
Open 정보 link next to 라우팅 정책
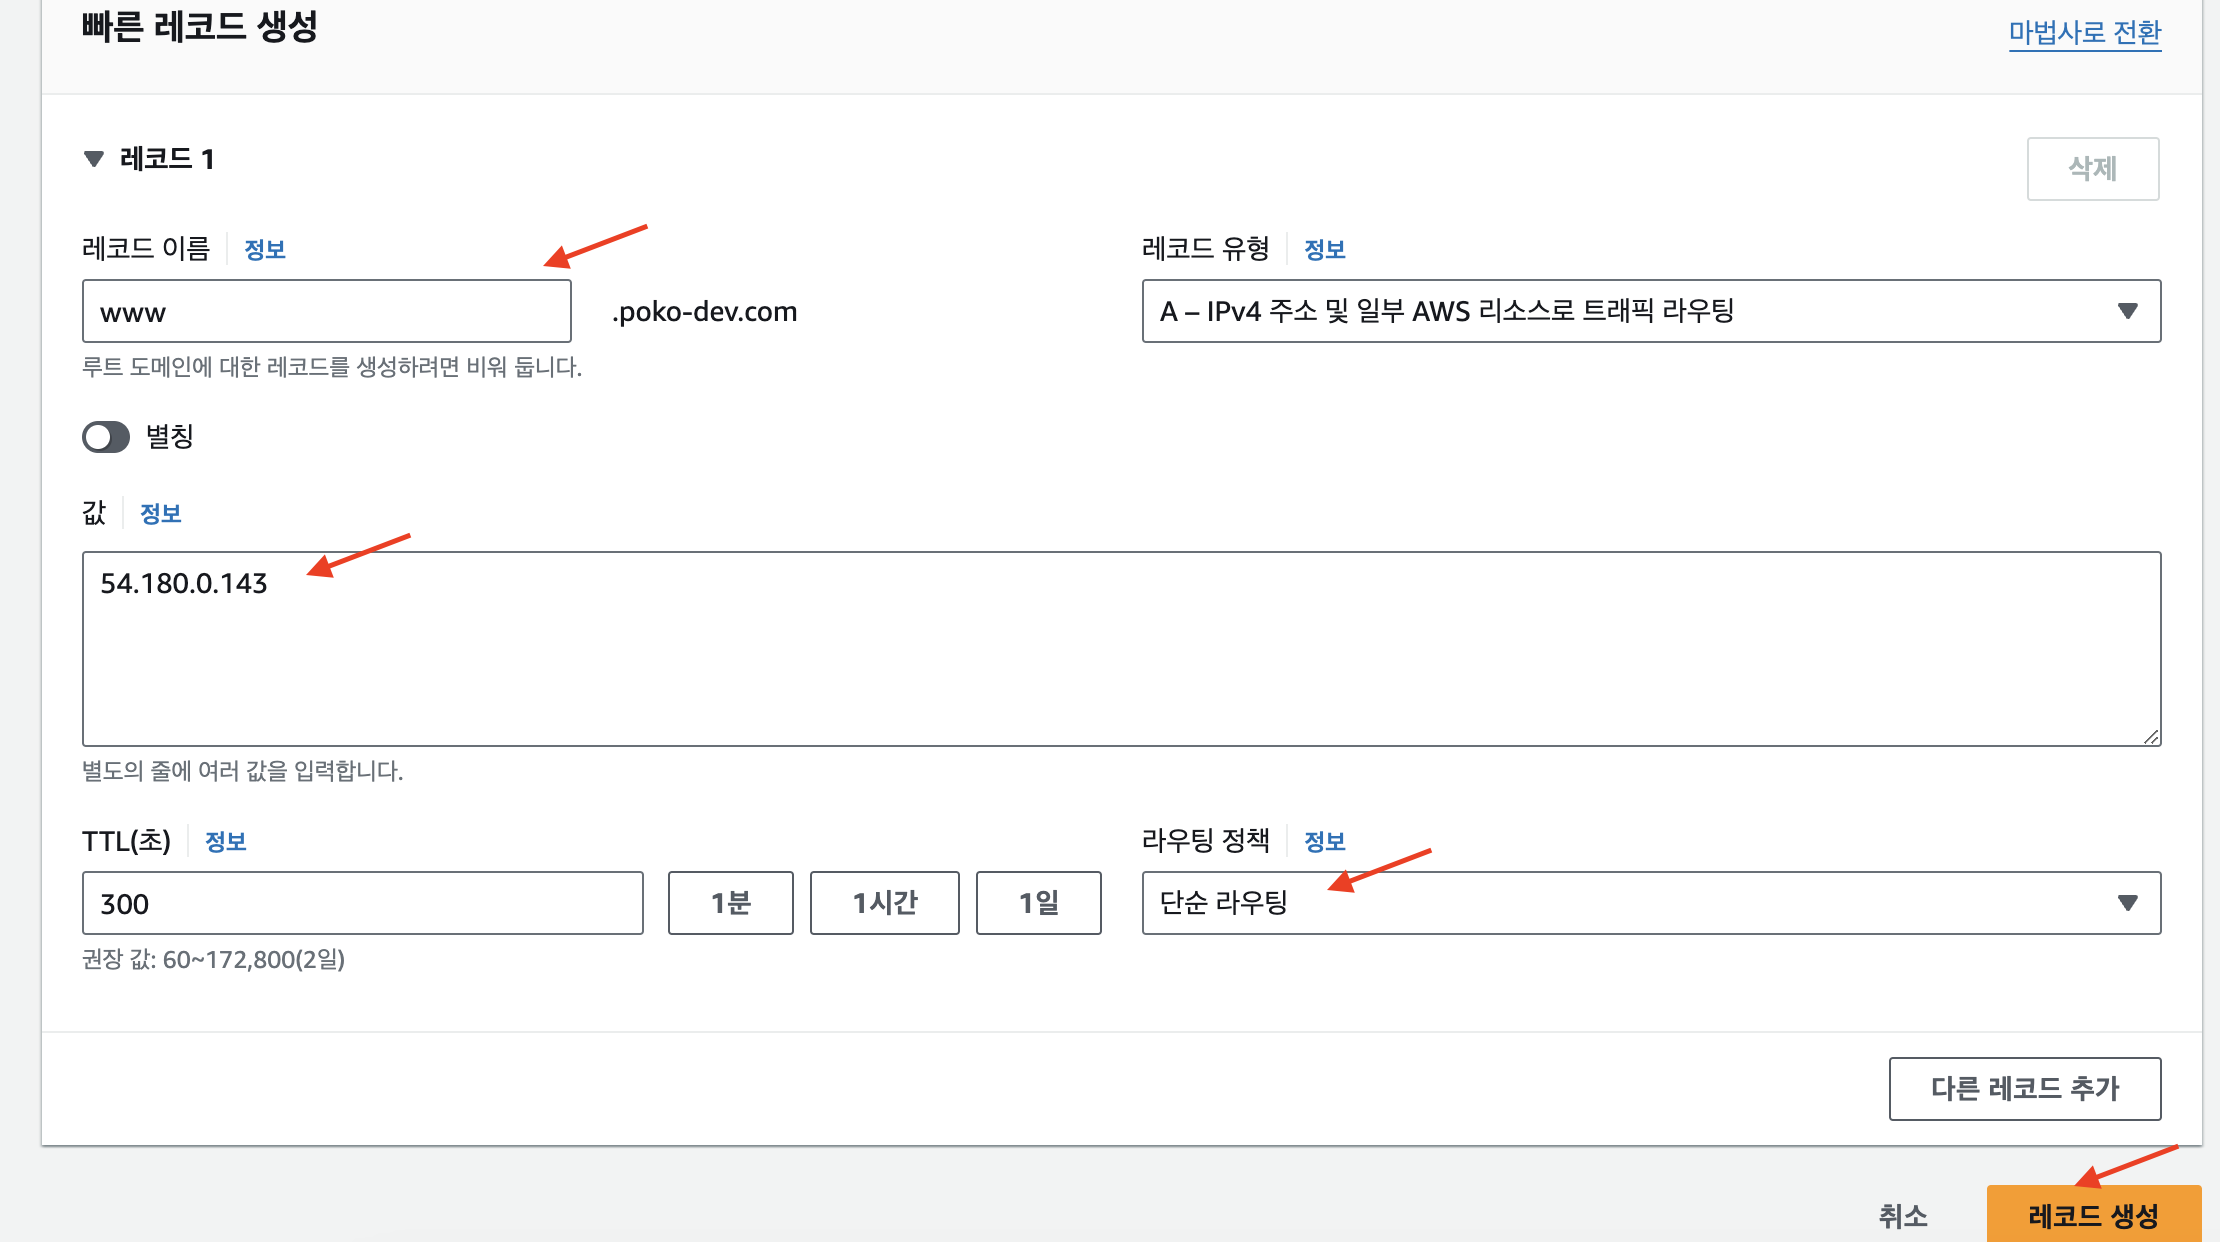(1324, 842)
